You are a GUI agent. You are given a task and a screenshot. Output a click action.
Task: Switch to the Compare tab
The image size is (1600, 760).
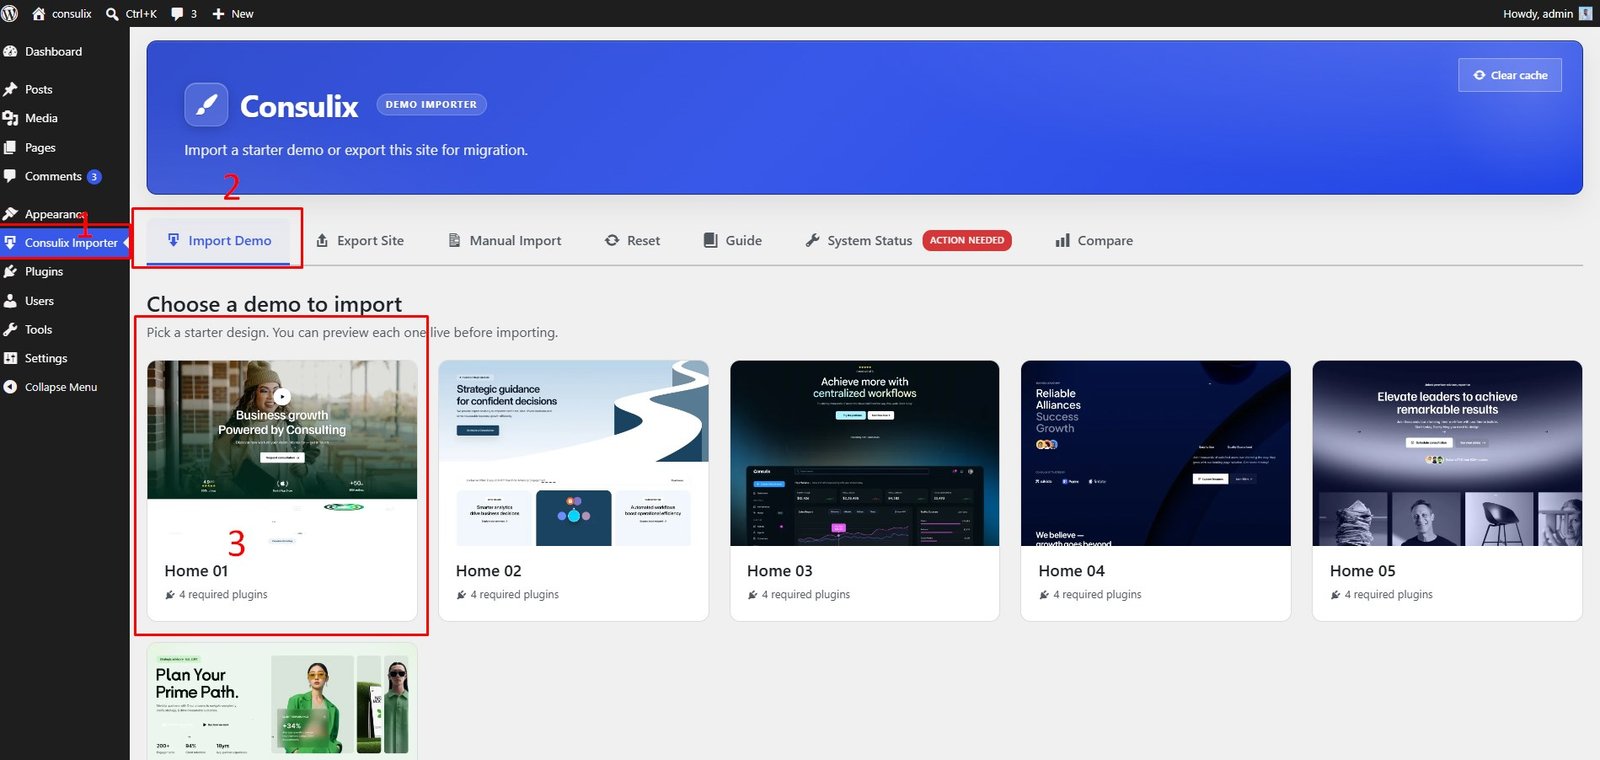click(x=1094, y=241)
